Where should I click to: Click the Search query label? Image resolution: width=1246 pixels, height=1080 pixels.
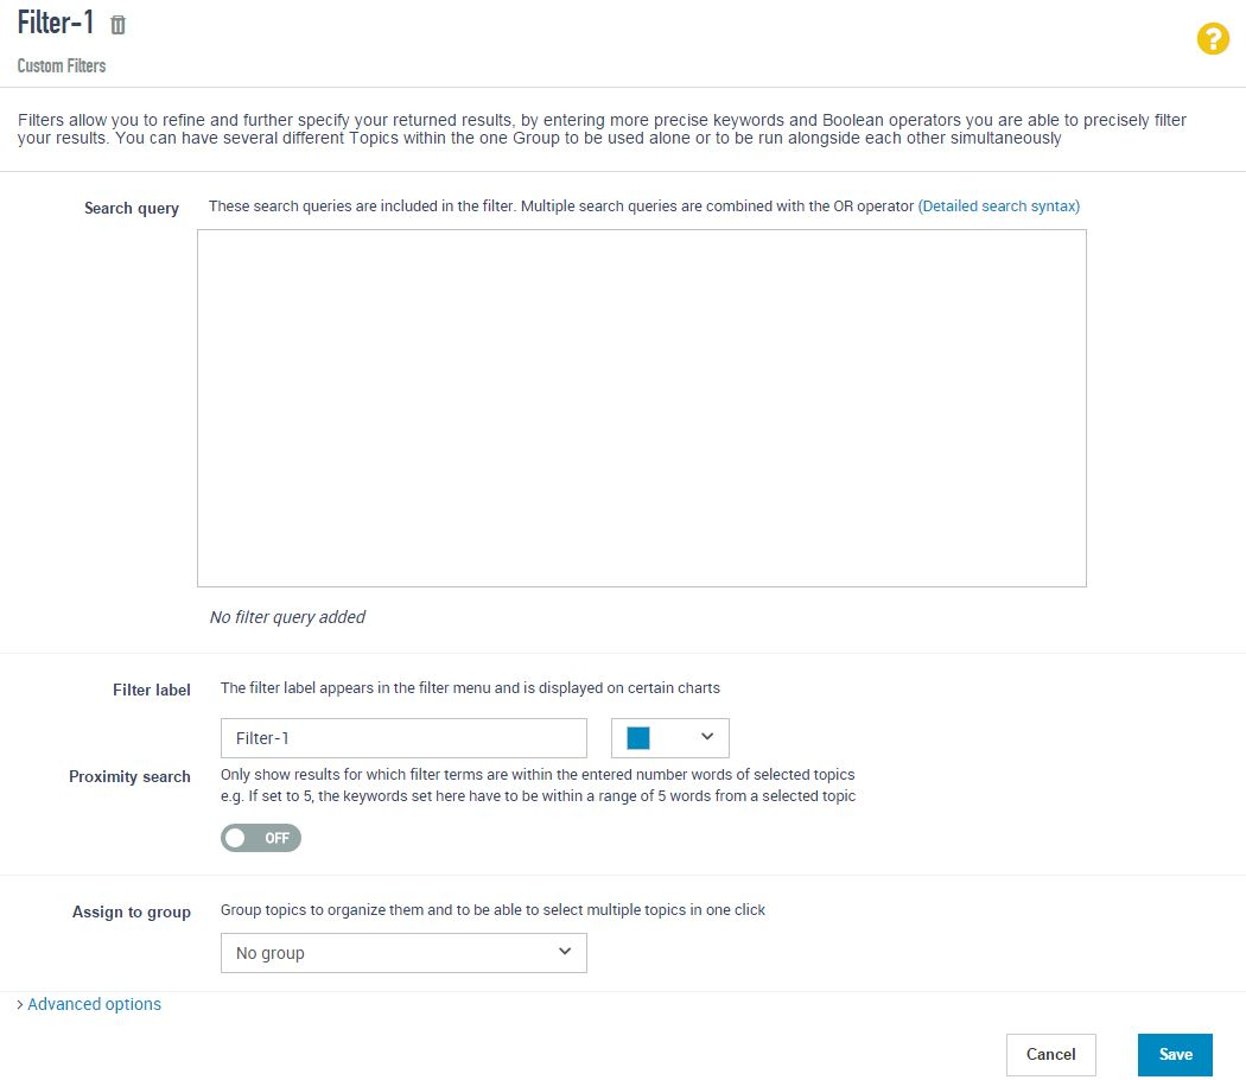tap(131, 208)
